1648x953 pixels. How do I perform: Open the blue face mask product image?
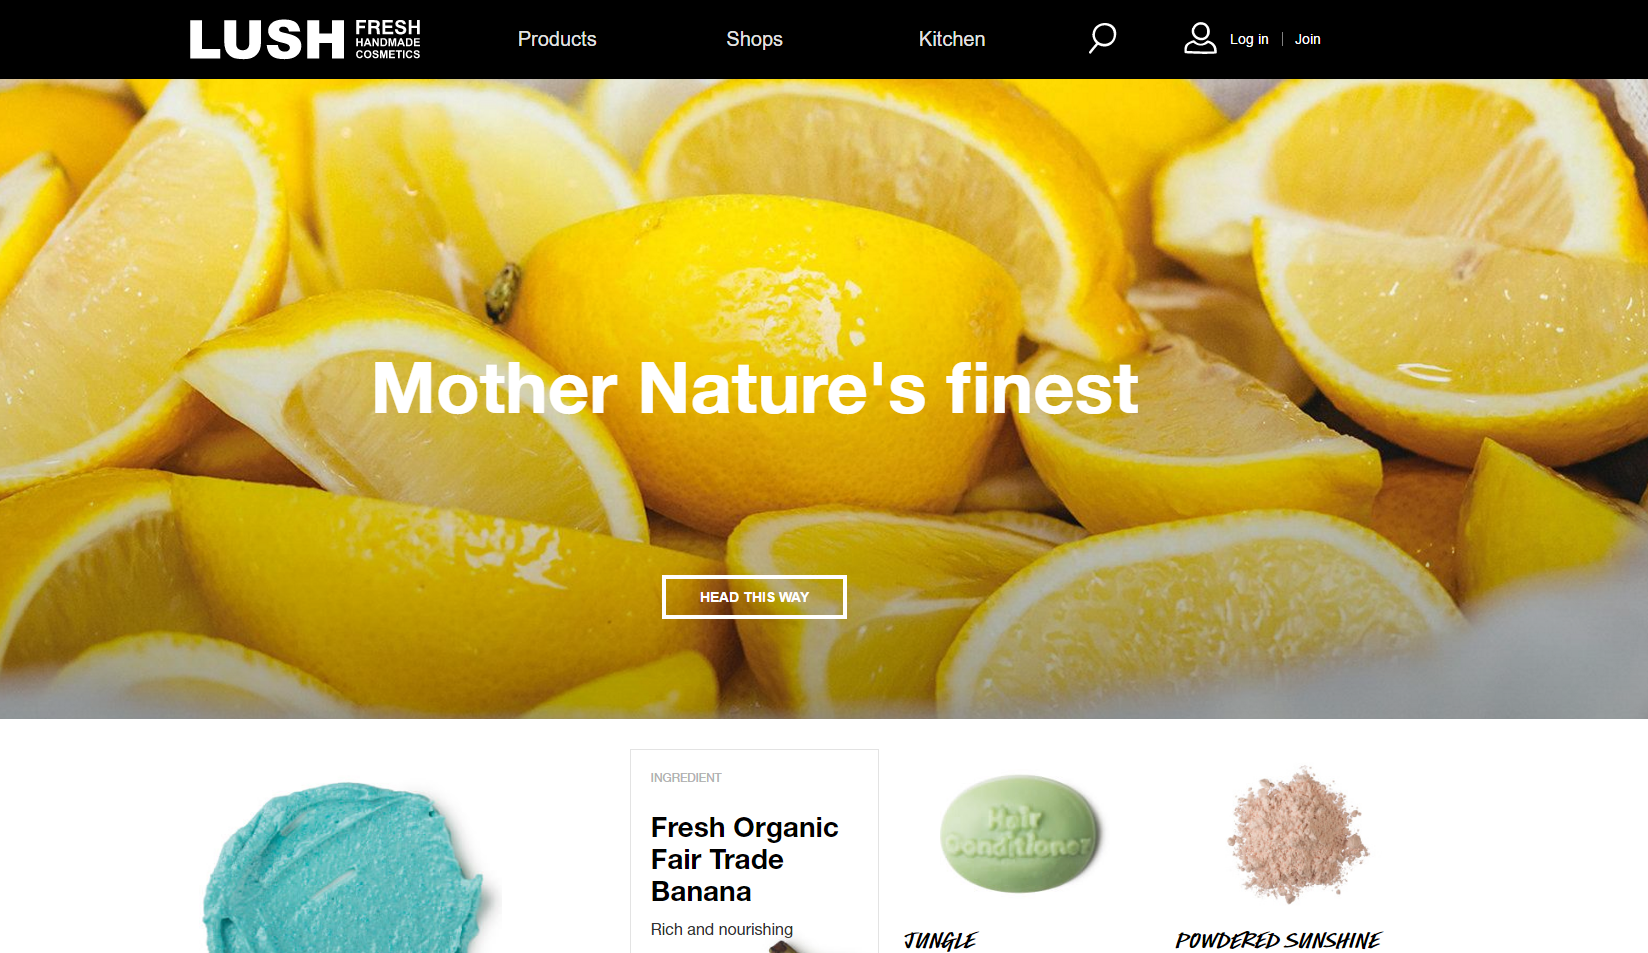[345, 868]
